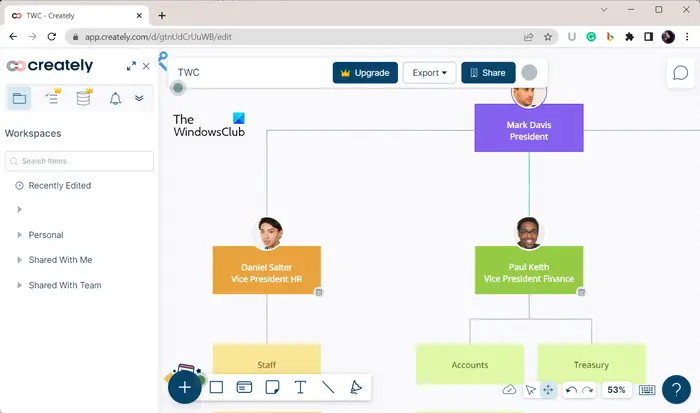Click the TWC document title
This screenshot has width=700, height=413.
click(188, 72)
